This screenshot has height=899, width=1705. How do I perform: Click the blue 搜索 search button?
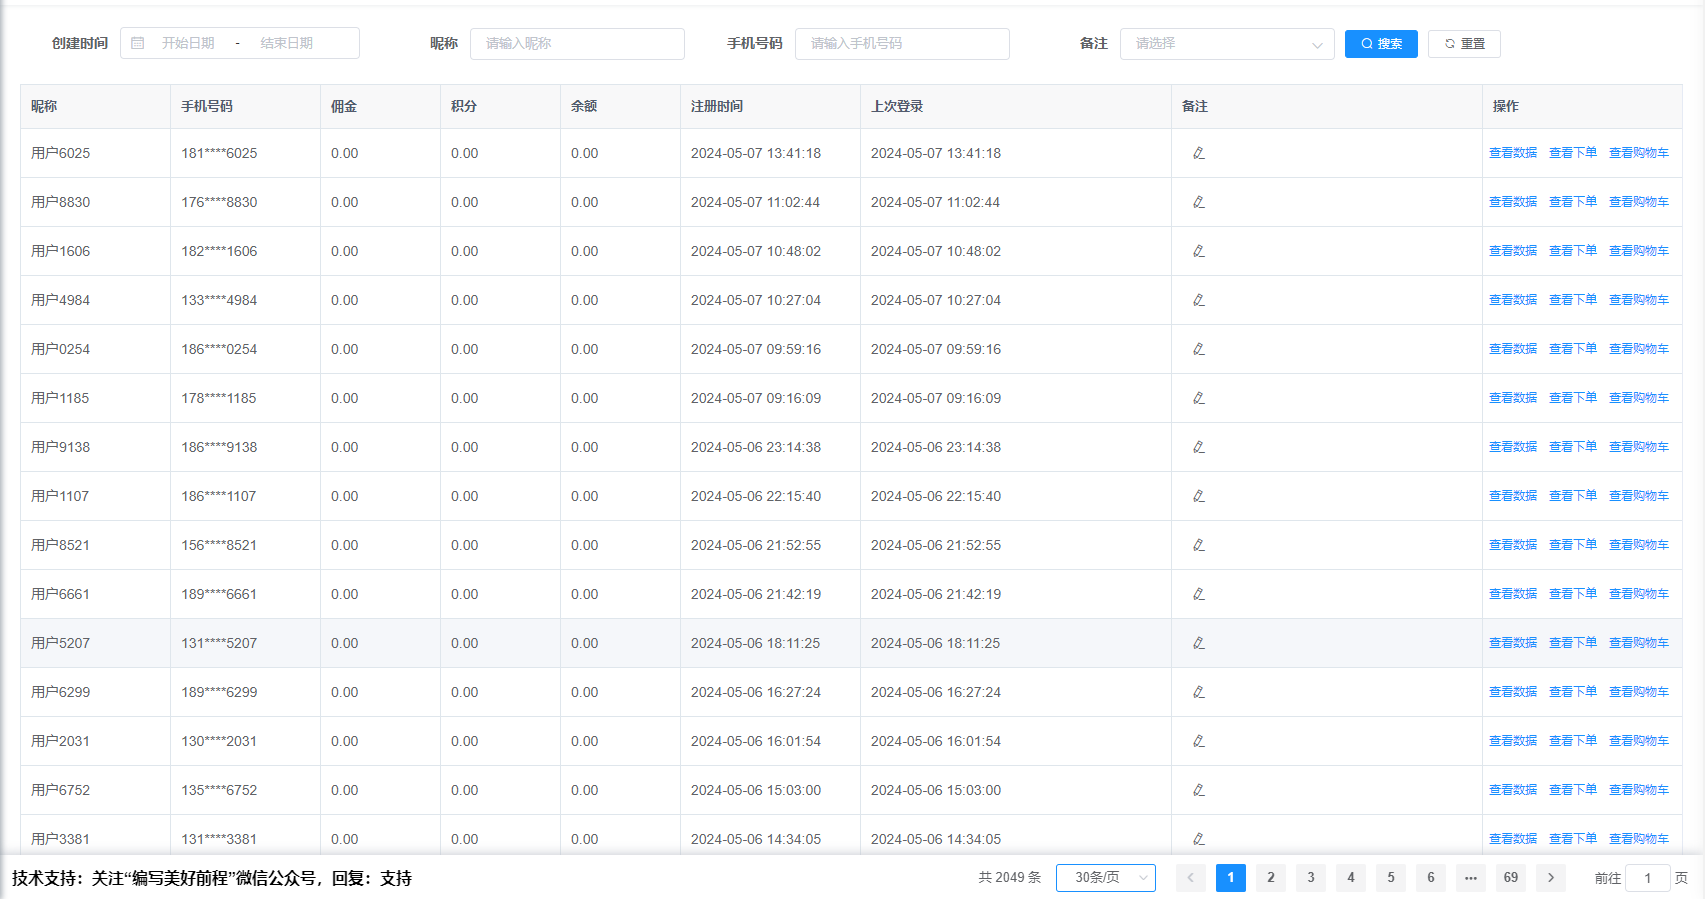pyautogui.click(x=1380, y=44)
